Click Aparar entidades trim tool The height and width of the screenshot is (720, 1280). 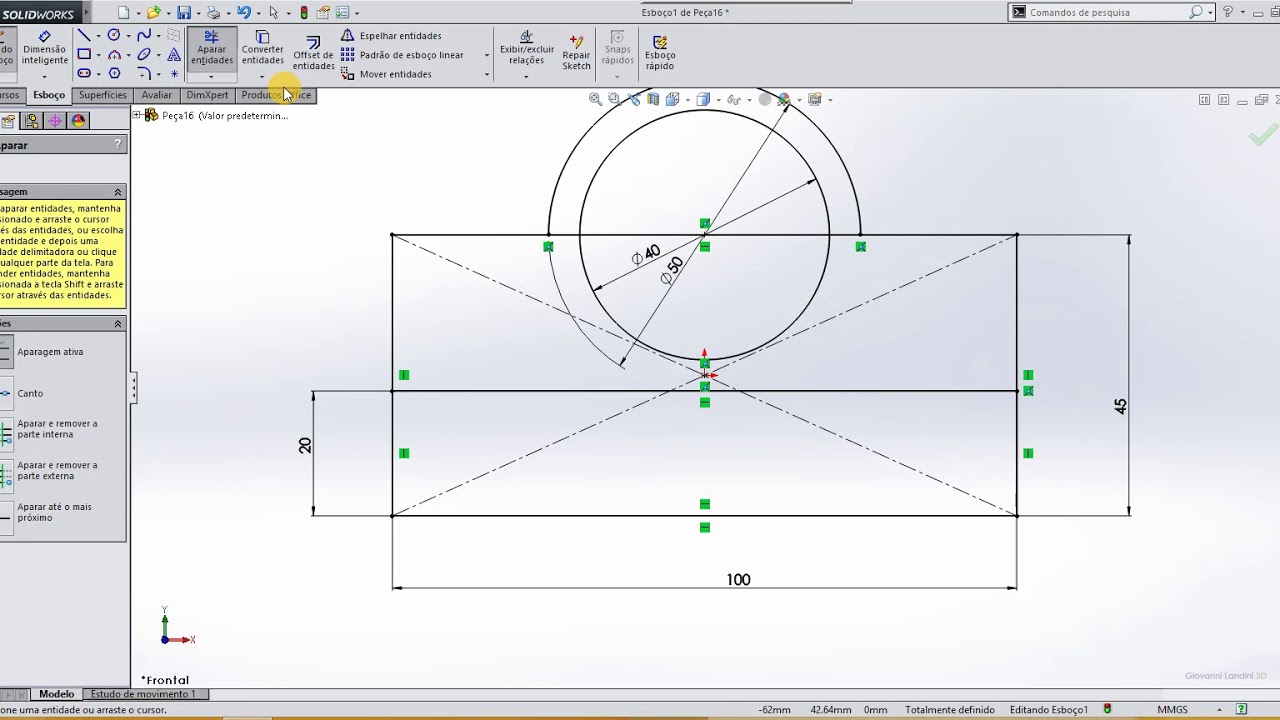pos(211,48)
